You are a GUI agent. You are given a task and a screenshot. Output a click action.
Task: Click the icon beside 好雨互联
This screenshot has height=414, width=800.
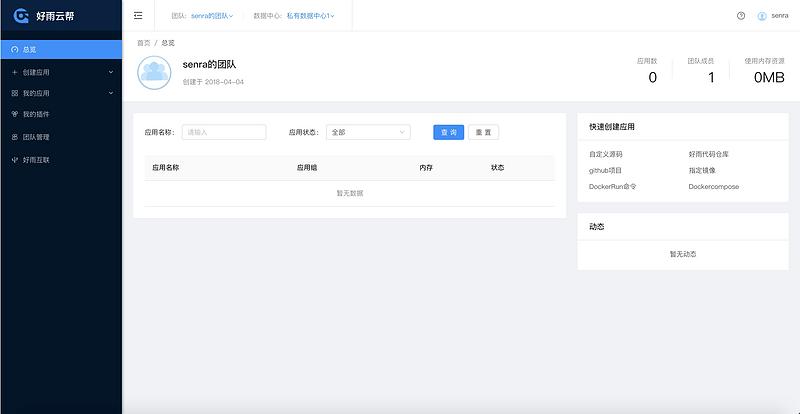(14, 160)
